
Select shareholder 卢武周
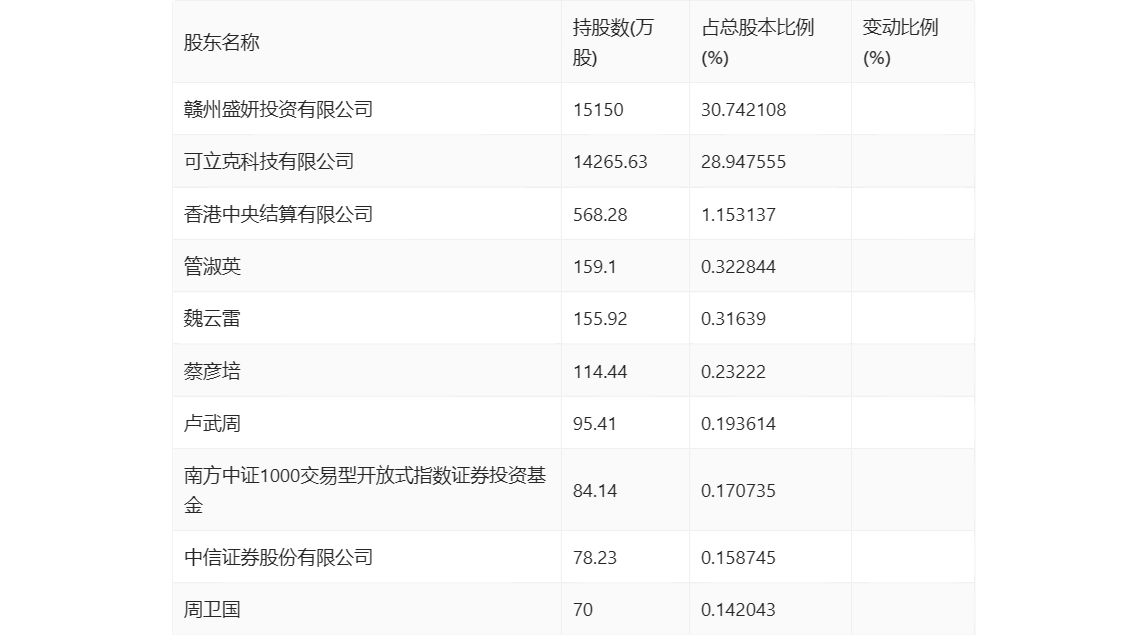(x=212, y=423)
